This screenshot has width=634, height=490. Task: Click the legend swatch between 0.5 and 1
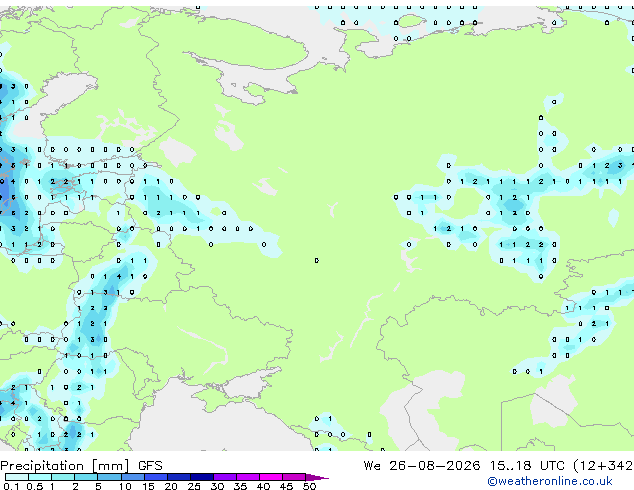point(40,477)
